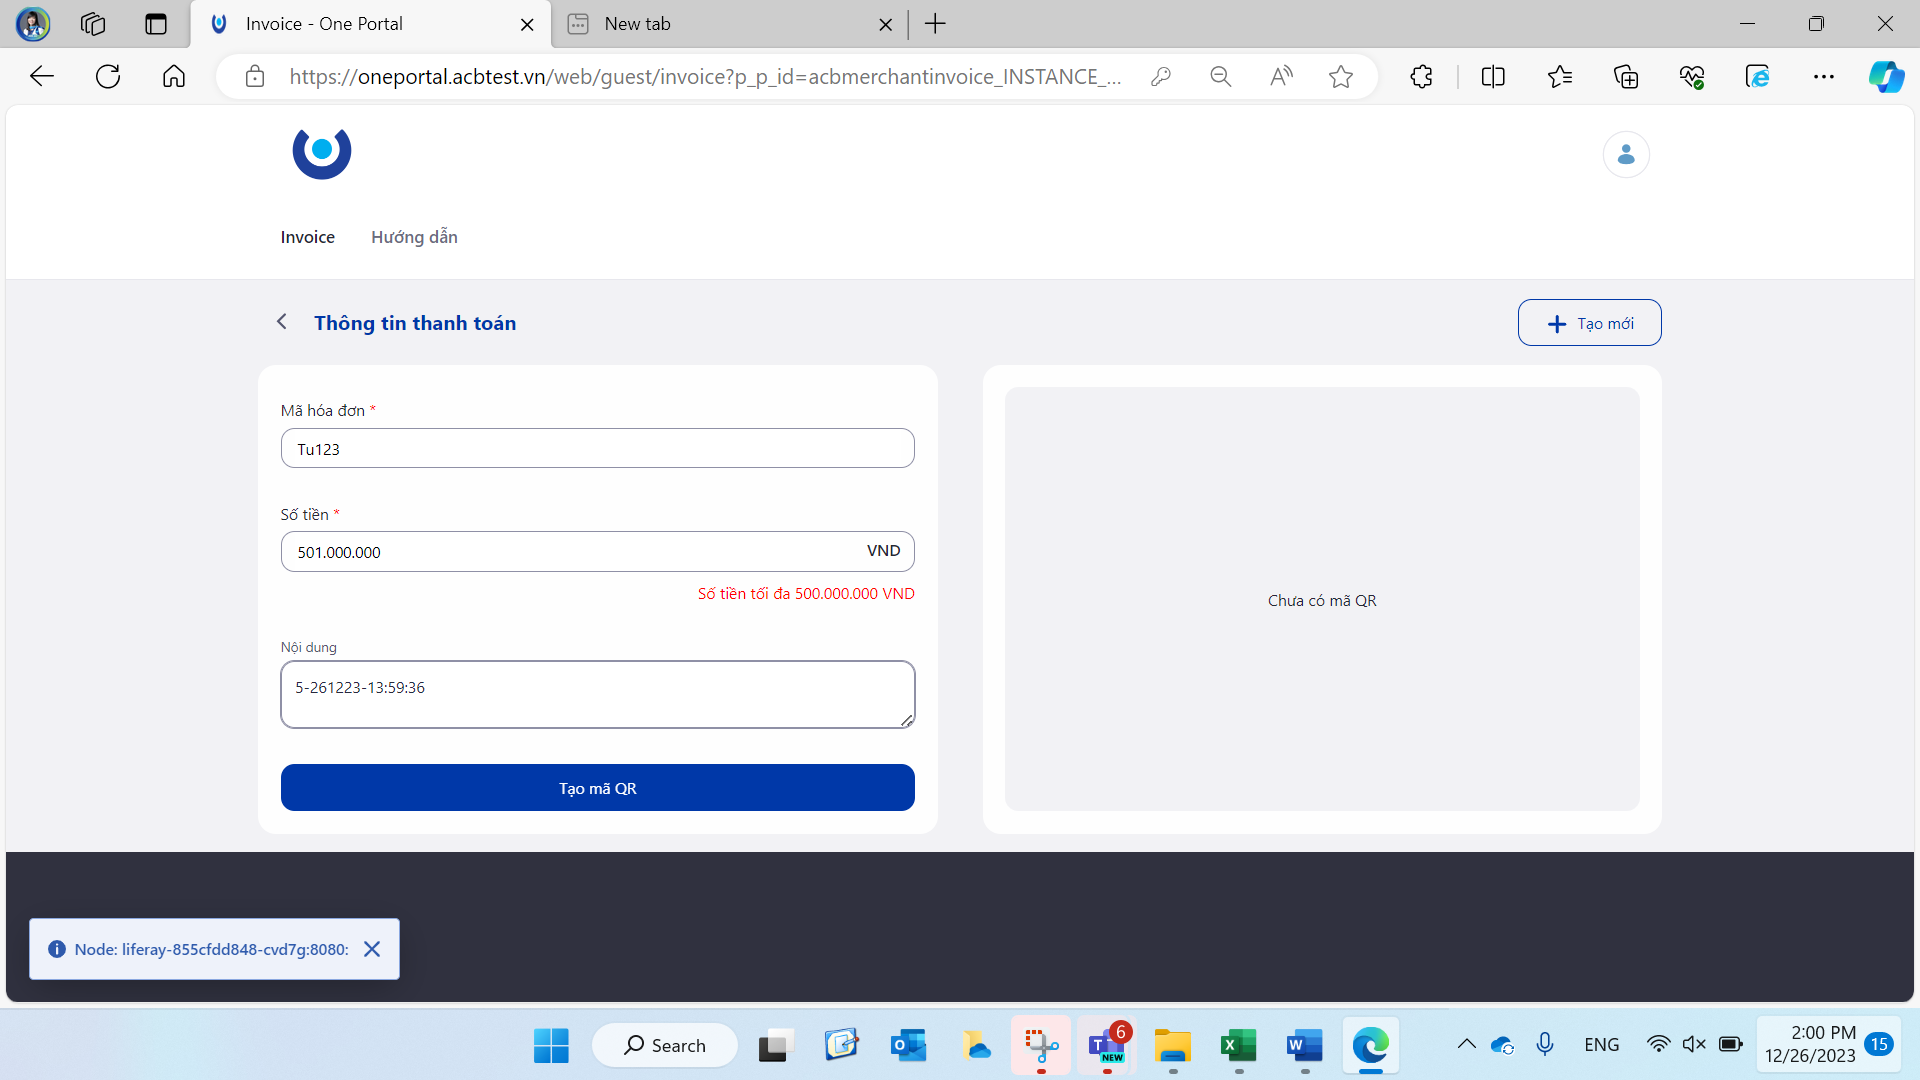Click the Edge browser taskbar icon
The image size is (1920, 1080).
coord(1371,1044)
